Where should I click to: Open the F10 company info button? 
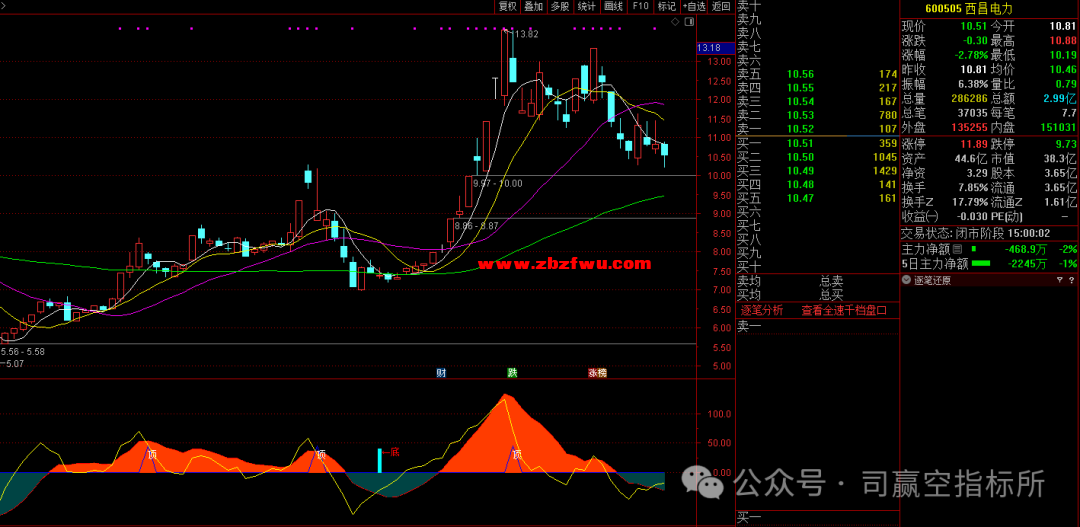click(640, 6)
